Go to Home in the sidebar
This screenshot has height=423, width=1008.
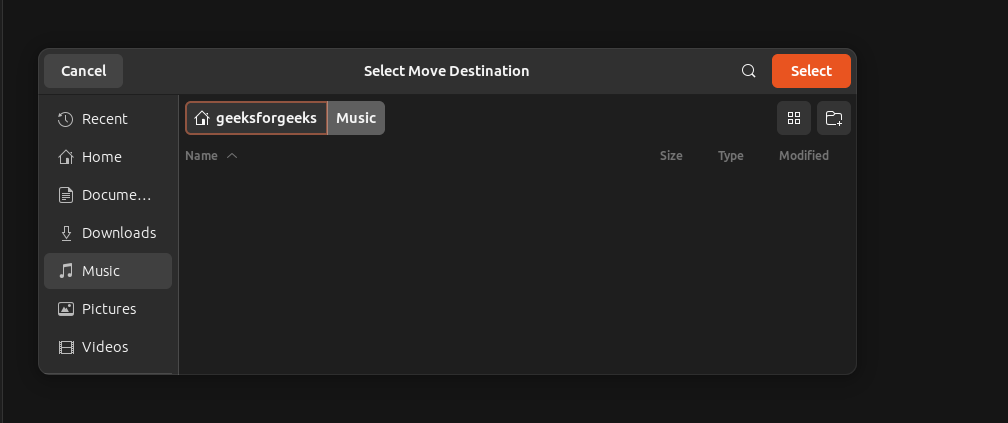point(101,157)
